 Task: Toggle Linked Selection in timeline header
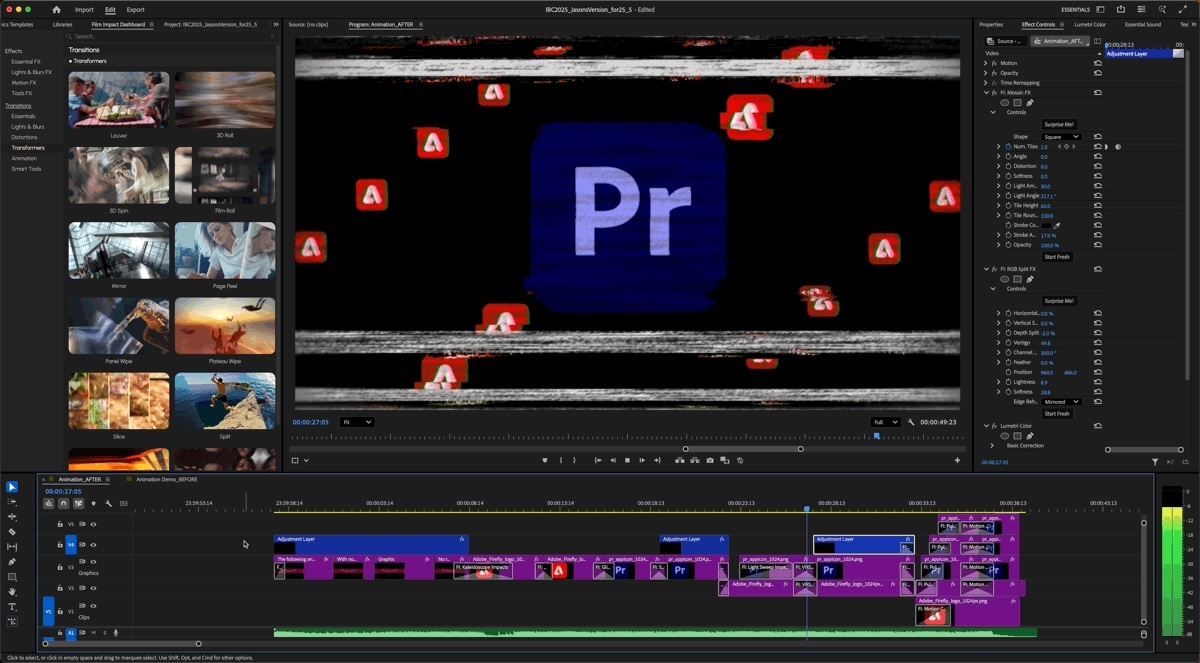coord(78,503)
